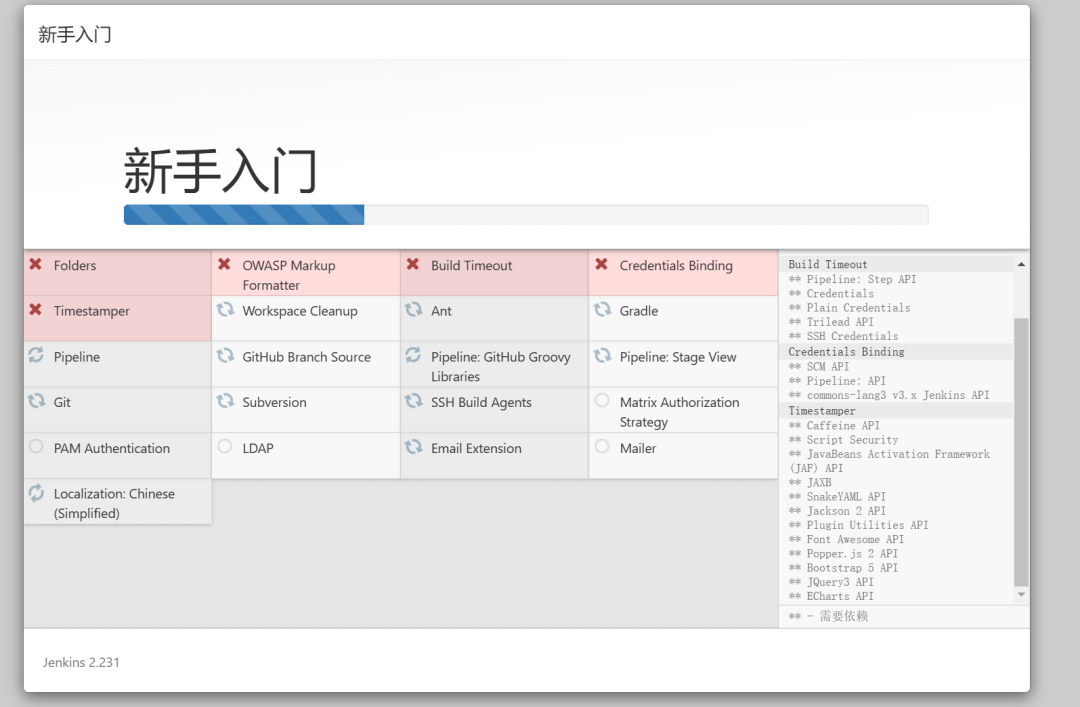Click the Pipeline: Step API log entry
The image size is (1080, 707).
click(852, 279)
